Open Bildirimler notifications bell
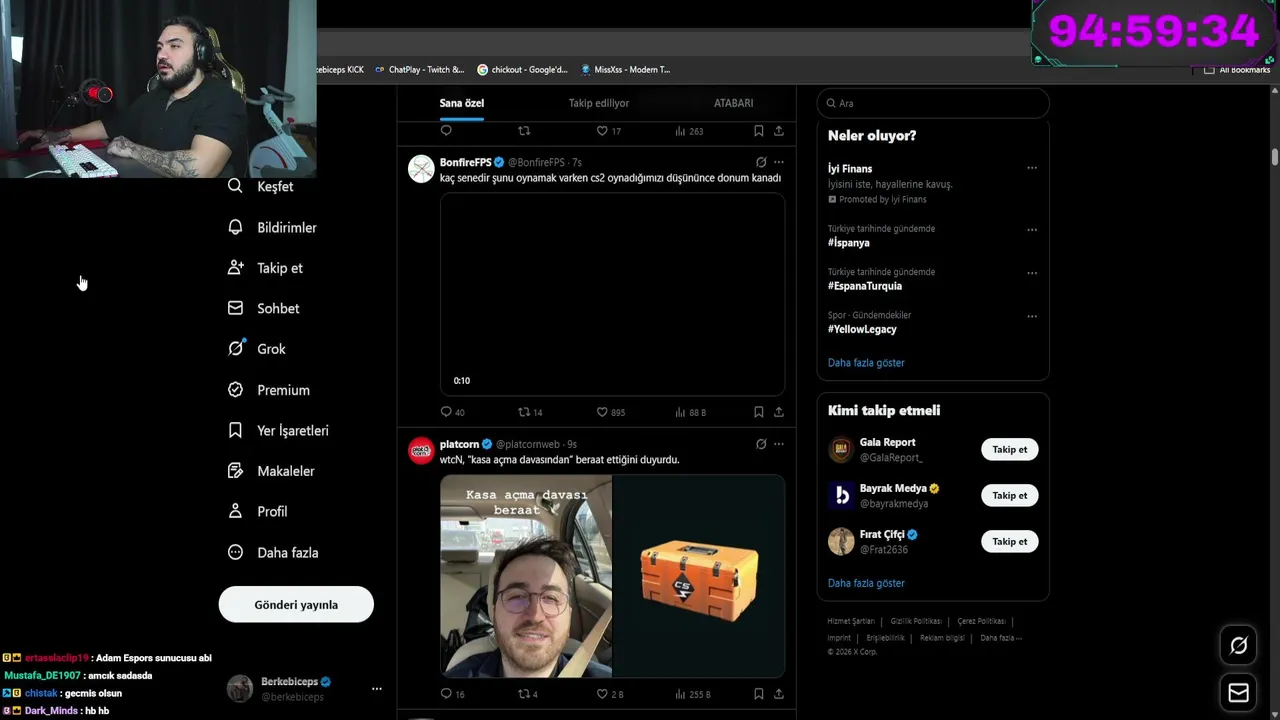This screenshot has width=1280, height=720. [x=273, y=227]
